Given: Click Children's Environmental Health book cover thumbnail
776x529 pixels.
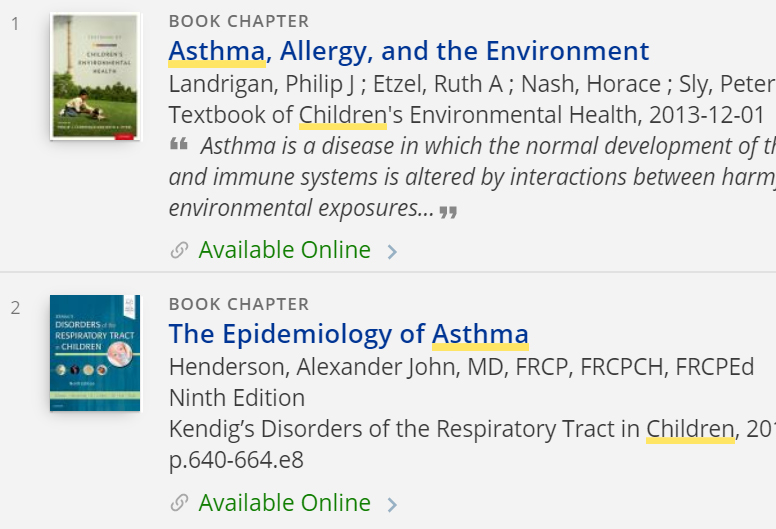Looking at the screenshot, I should pyautogui.click(x=95, y=77).
